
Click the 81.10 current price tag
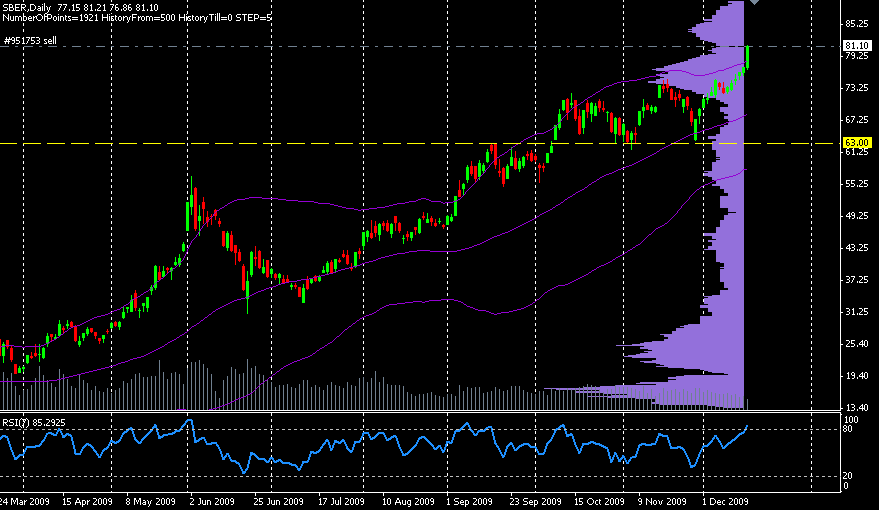pos(855,46)
